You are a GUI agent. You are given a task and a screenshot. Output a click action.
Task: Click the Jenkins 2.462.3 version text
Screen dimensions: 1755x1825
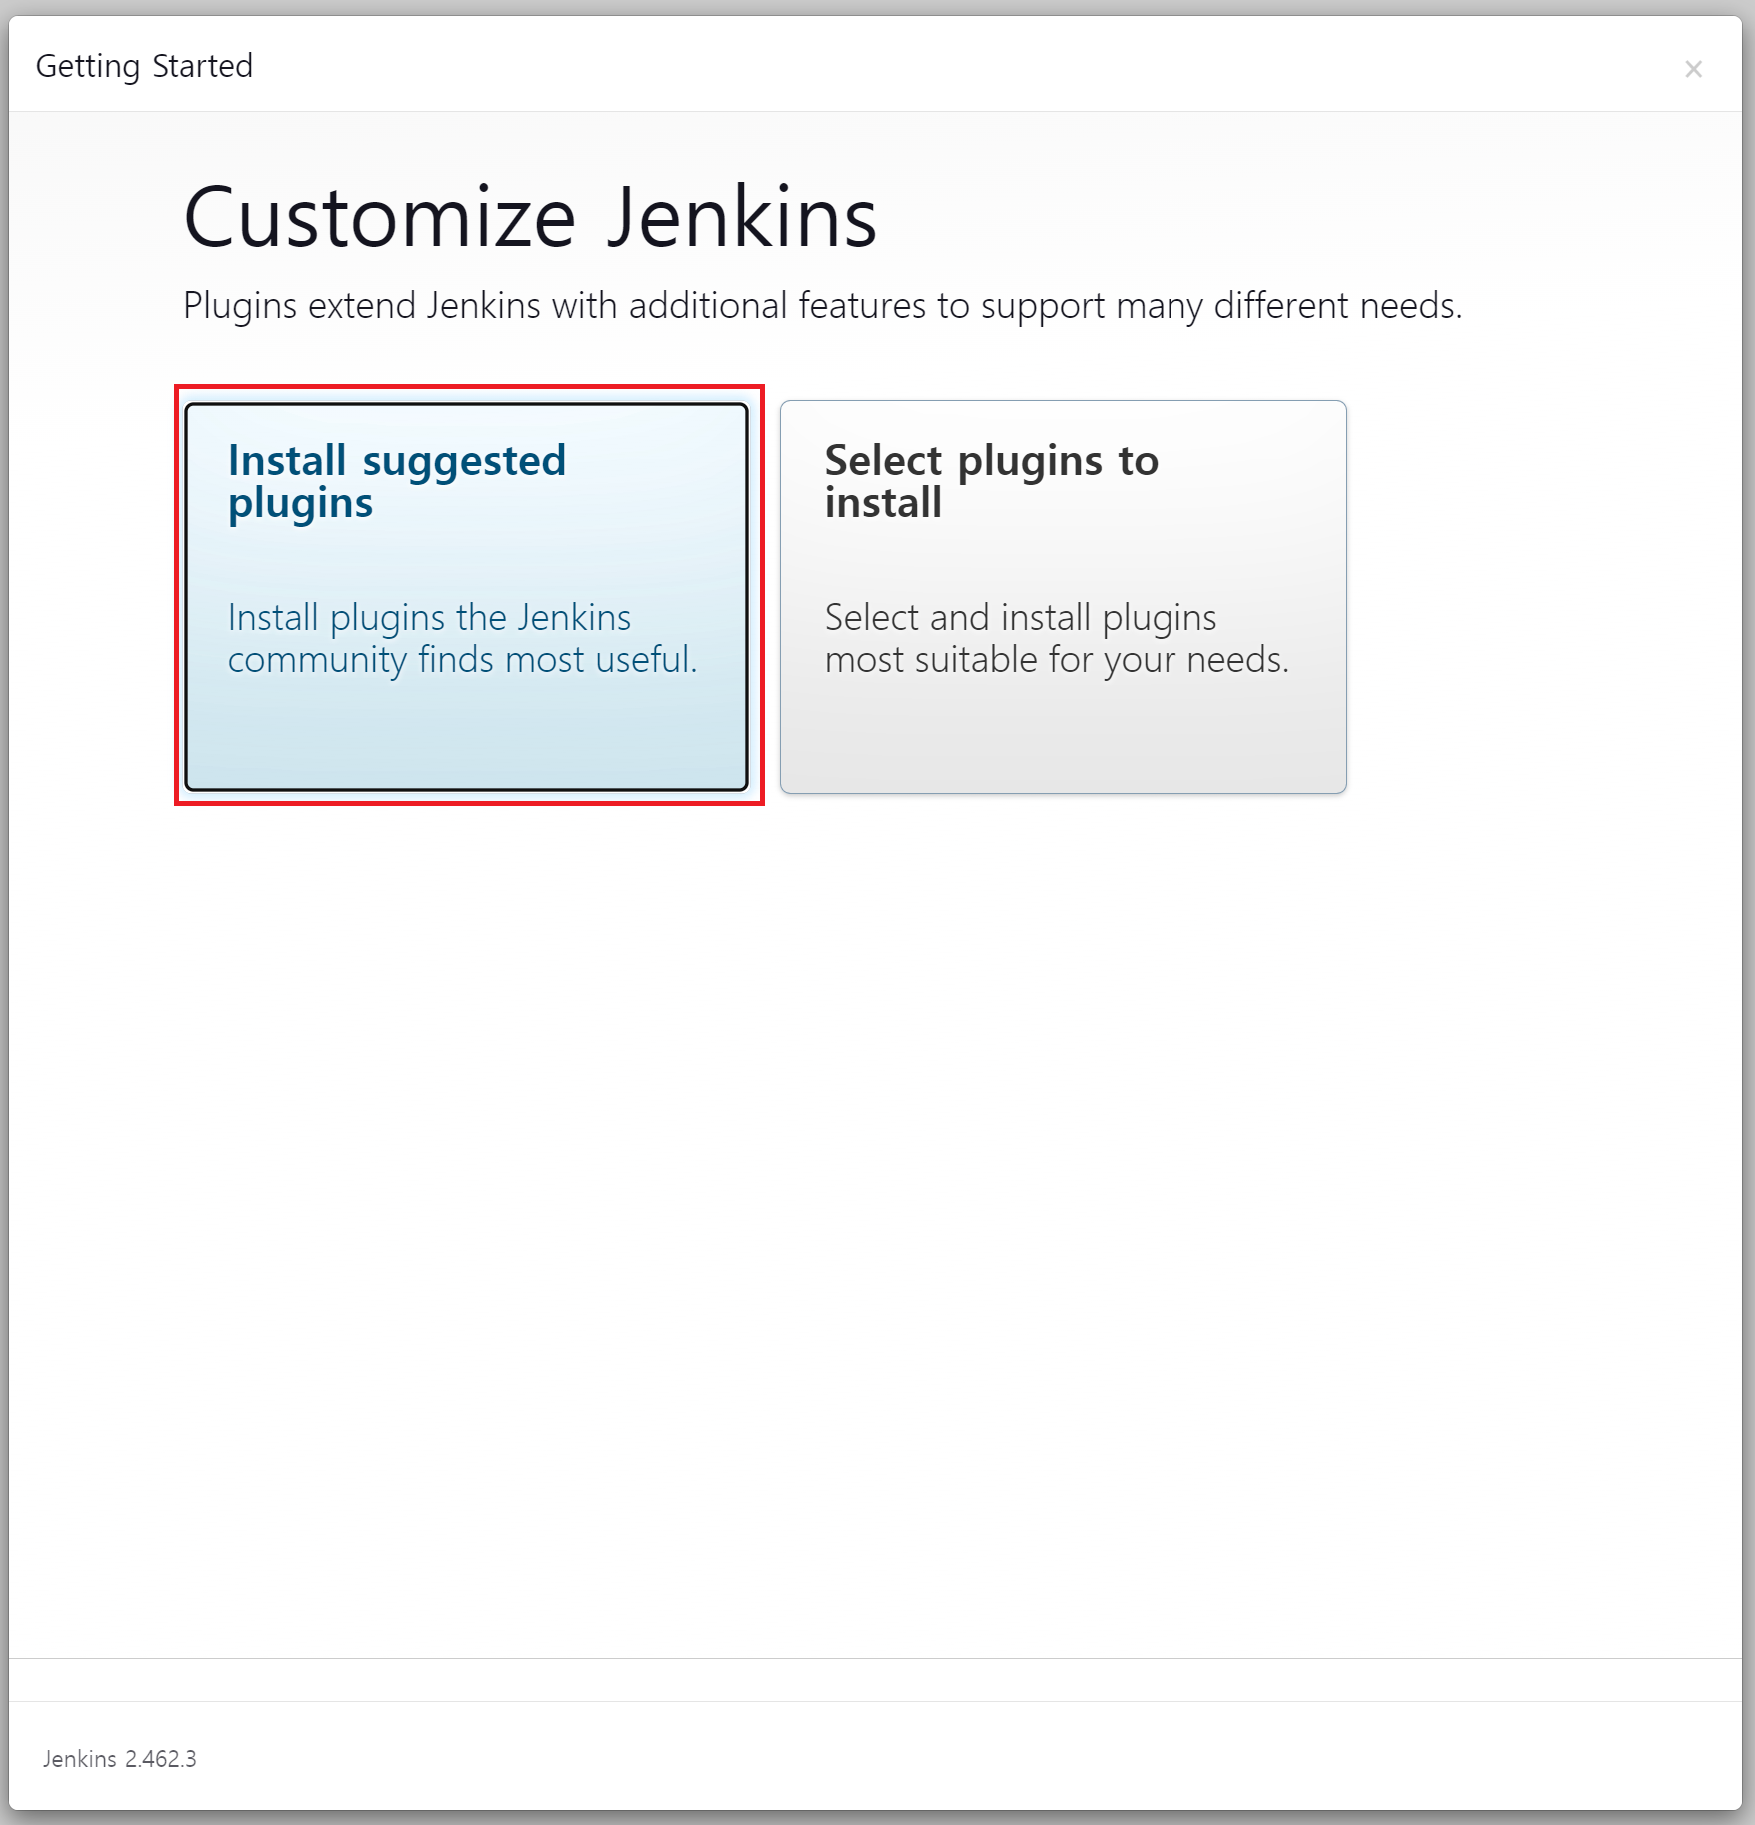pos(119,1759)
